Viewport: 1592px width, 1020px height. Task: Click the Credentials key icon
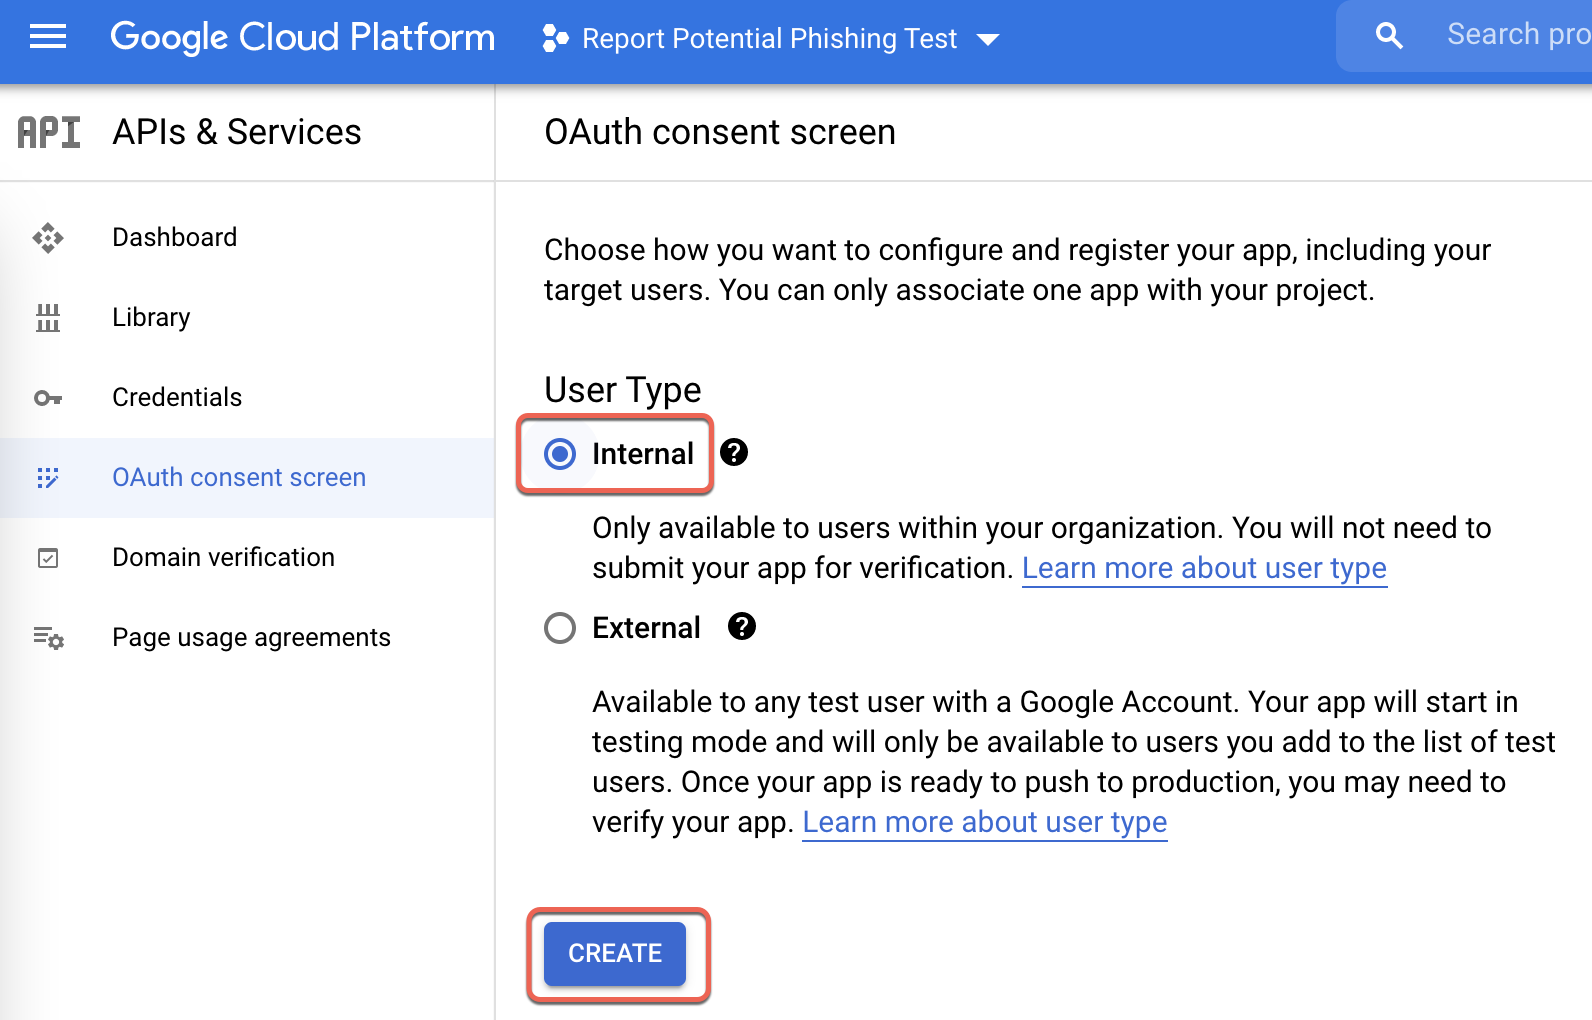pyautogui.click(x=48, y=398)
